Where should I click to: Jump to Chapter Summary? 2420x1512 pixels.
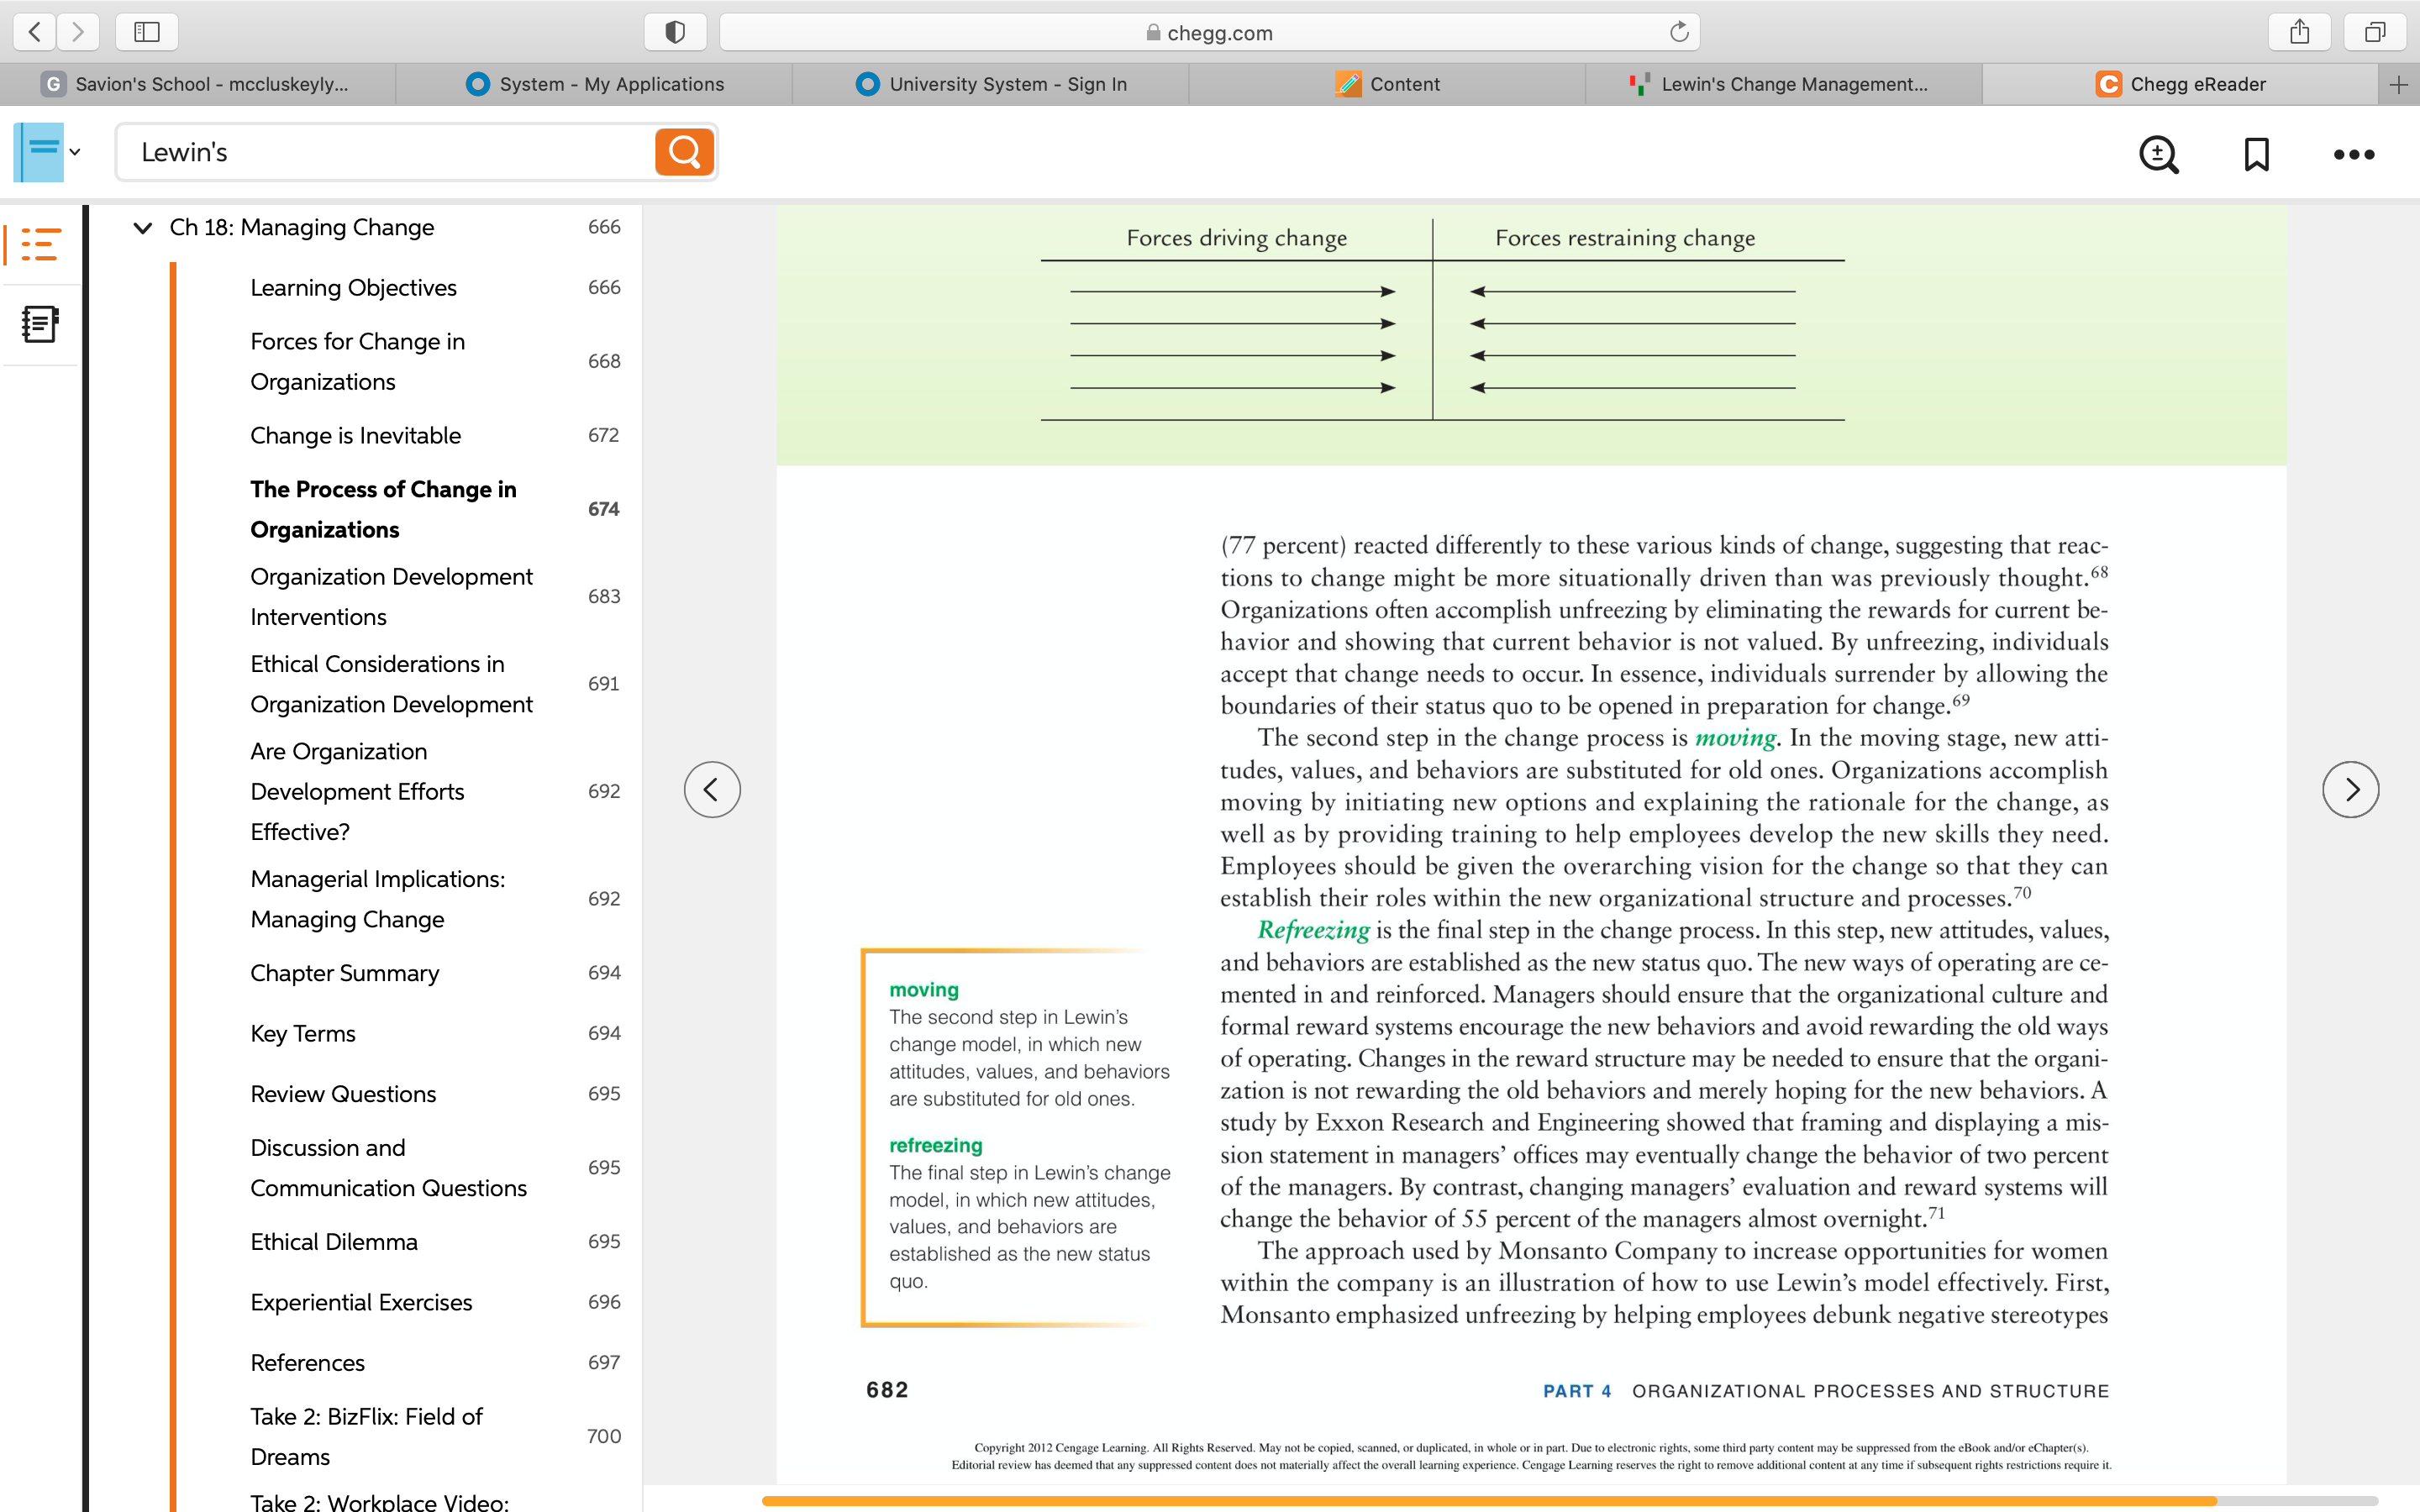344,973
